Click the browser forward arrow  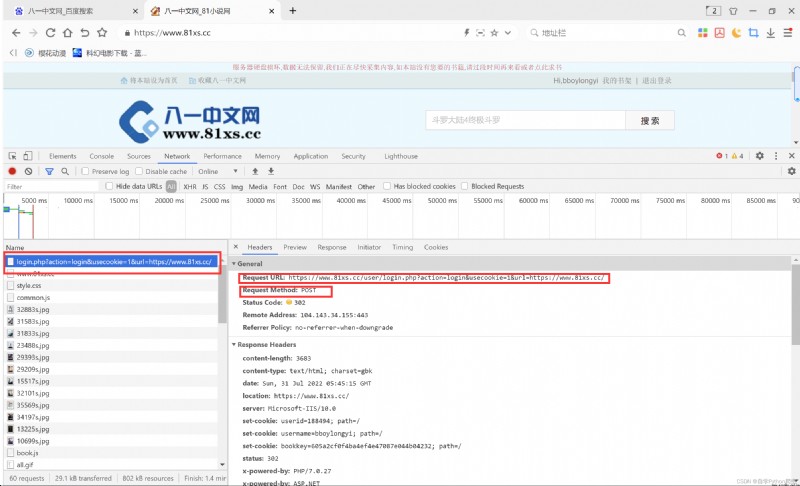(33, 33)
